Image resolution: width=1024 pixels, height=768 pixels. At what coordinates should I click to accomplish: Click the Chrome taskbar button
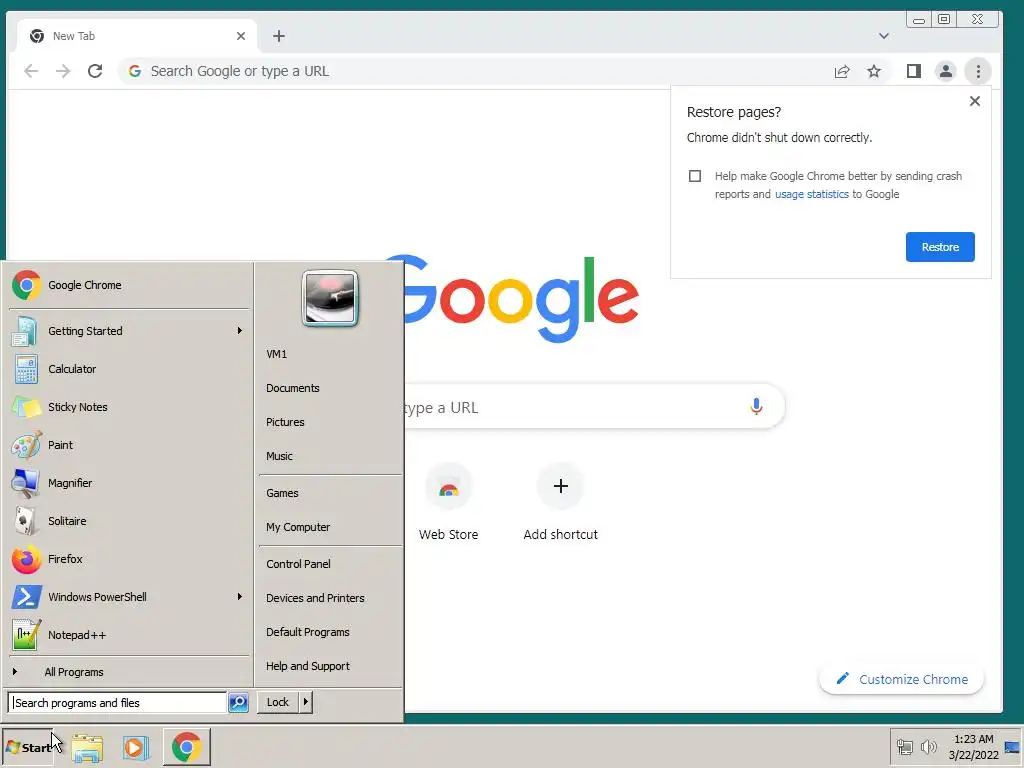click(x=186, y=747)
